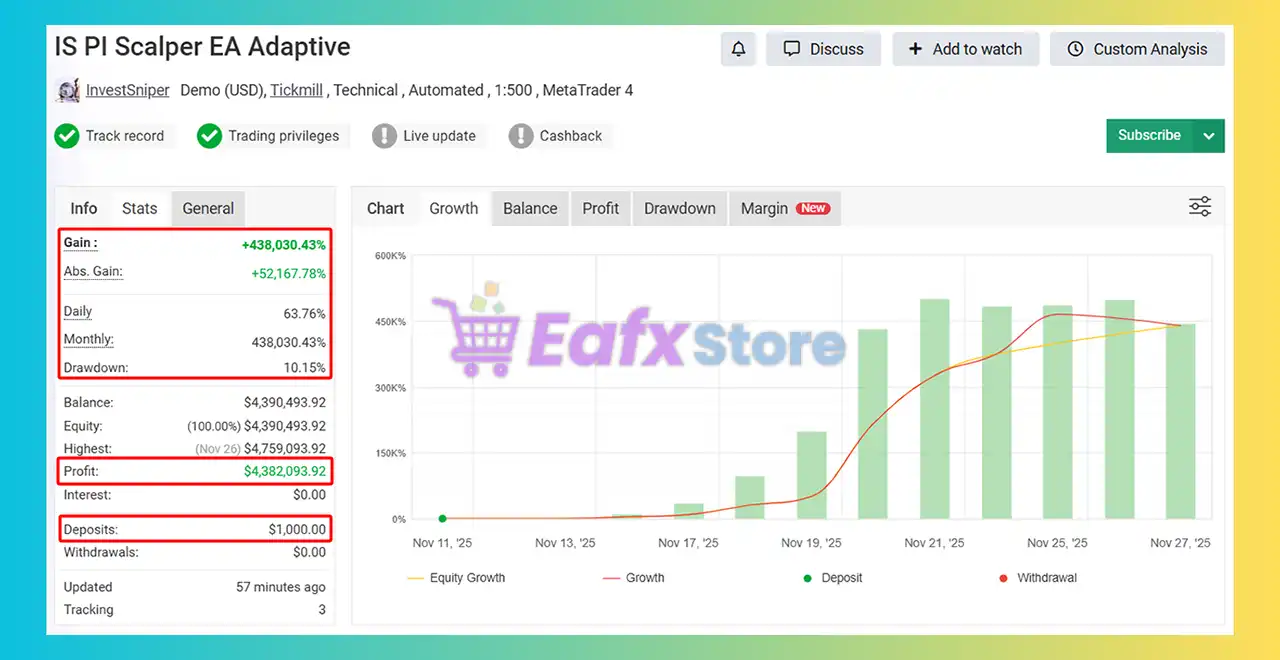The height and width of the screenshot is (660, 1280).
Task: Click the notification bell icon
Action: point(739,49)
